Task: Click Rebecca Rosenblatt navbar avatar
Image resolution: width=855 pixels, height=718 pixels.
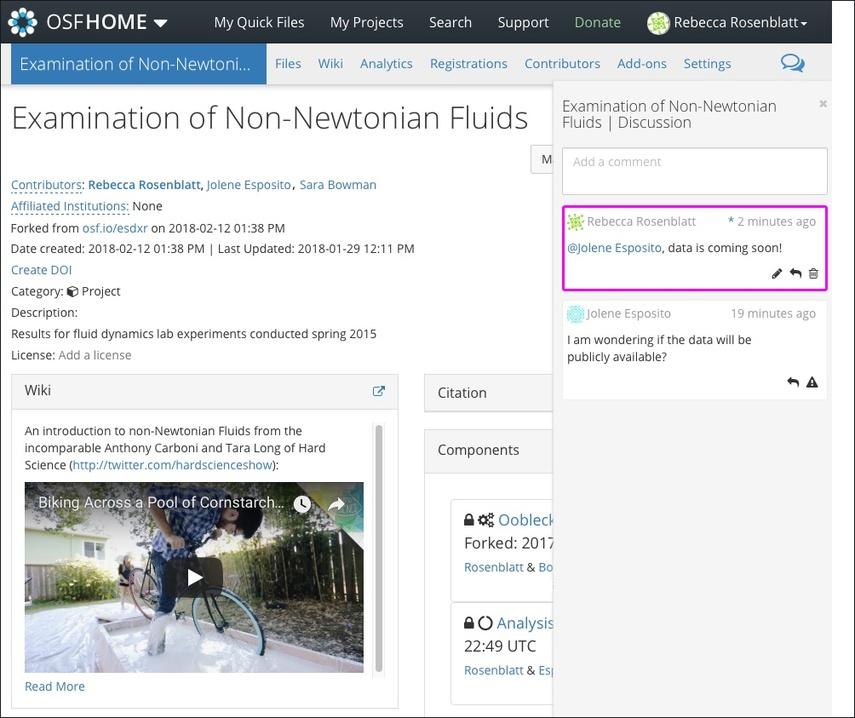Action: [x=658, y=23]
